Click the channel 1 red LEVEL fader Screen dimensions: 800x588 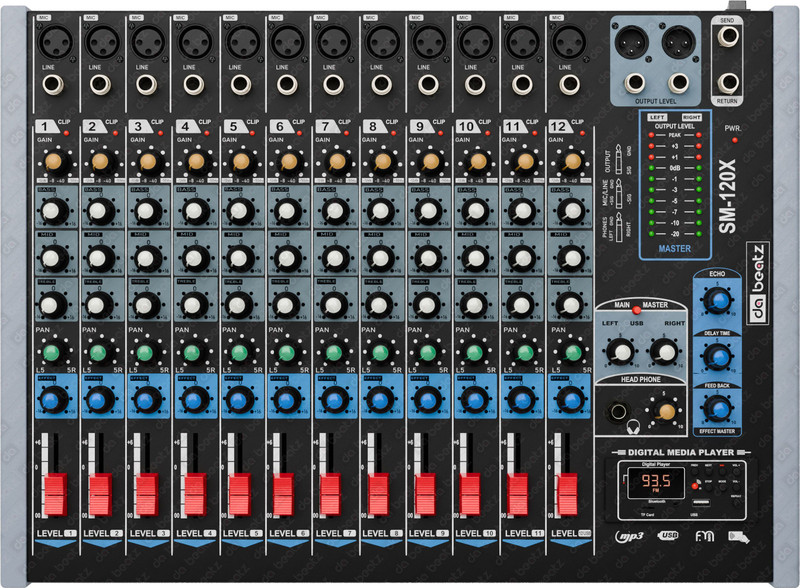[x=55, y=495]
